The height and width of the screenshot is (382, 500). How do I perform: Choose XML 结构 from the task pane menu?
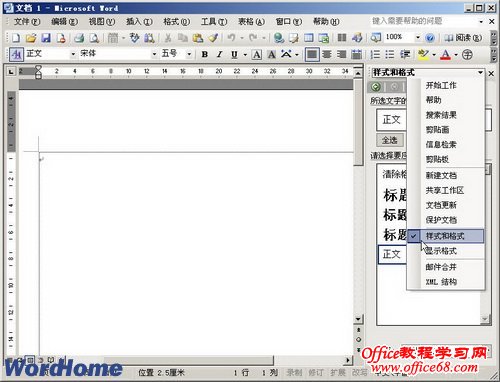pyautogui.click(x=446, y=282)
